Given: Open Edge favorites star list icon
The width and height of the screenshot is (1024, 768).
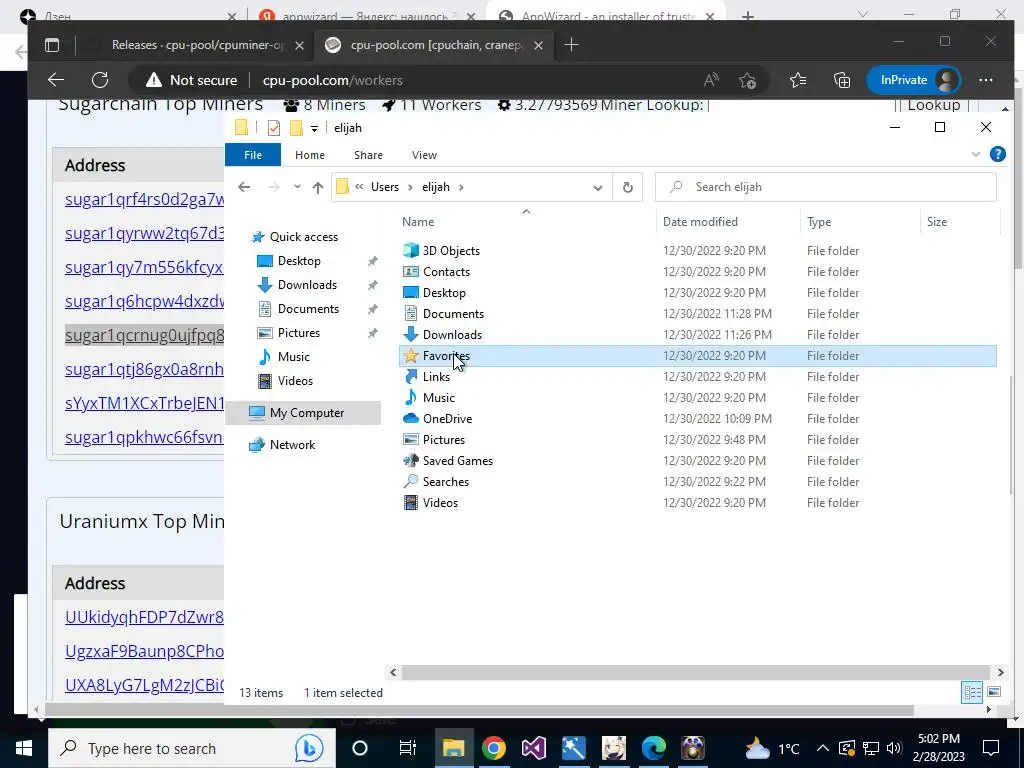Looking at the screenshot, I should (797, 80).
